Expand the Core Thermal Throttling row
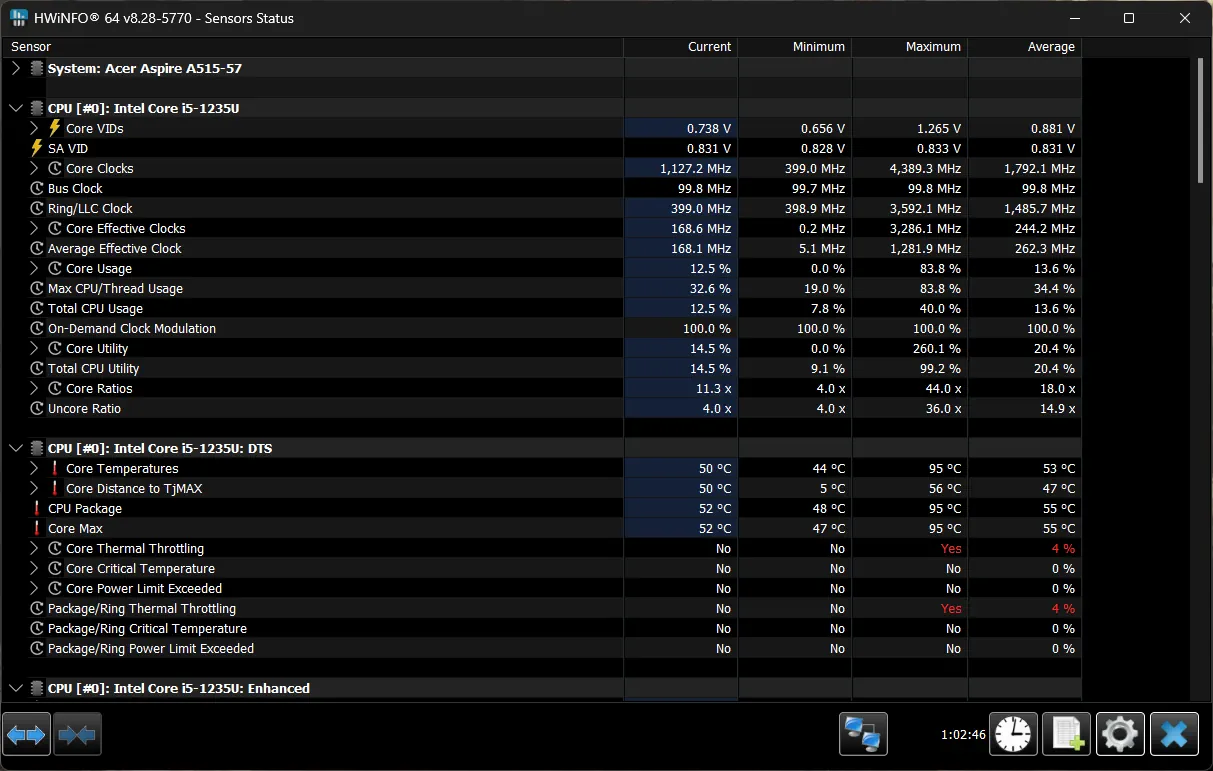The image size is (1213, 771). coord(34,548)
